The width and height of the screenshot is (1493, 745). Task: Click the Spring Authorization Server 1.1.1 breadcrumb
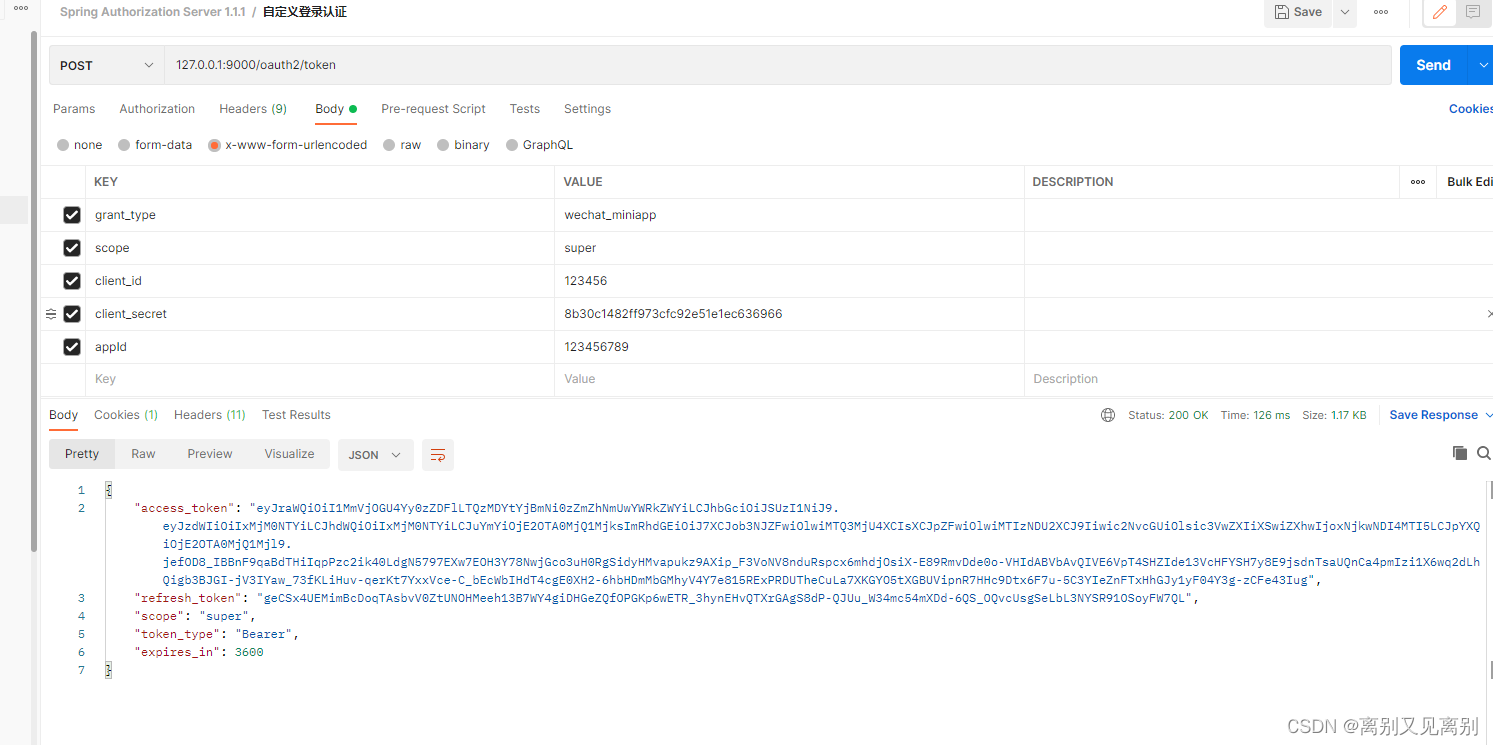pyautogui.click(x=153, y=12)
